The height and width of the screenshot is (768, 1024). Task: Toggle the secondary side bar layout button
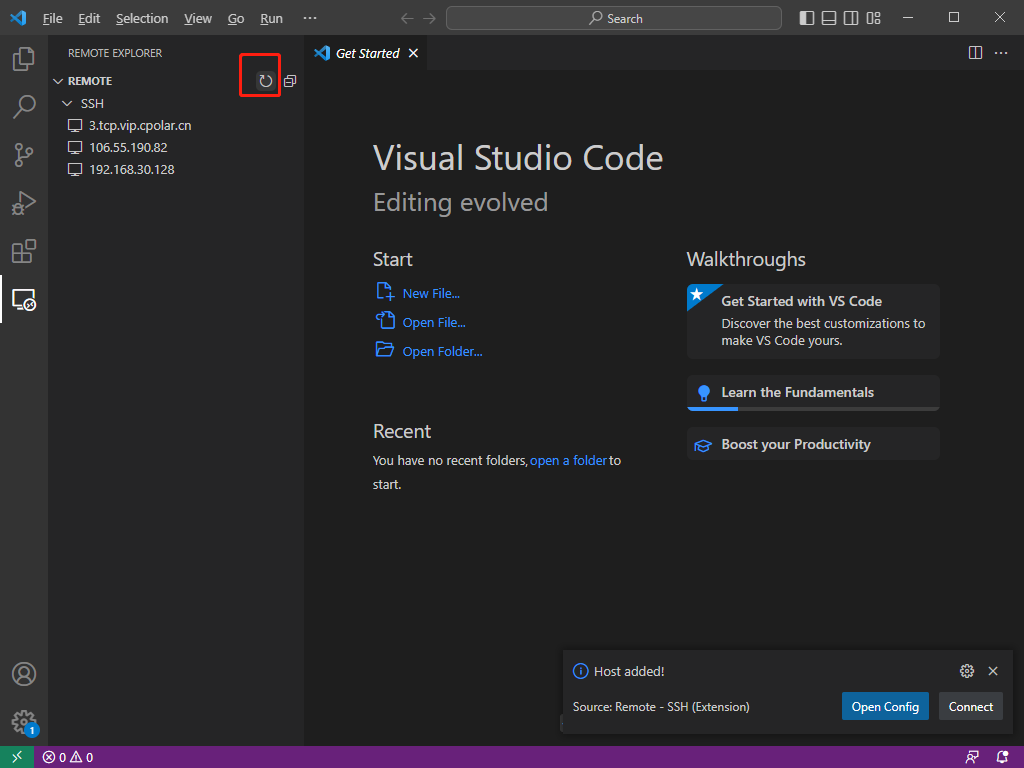pos(851,18)
